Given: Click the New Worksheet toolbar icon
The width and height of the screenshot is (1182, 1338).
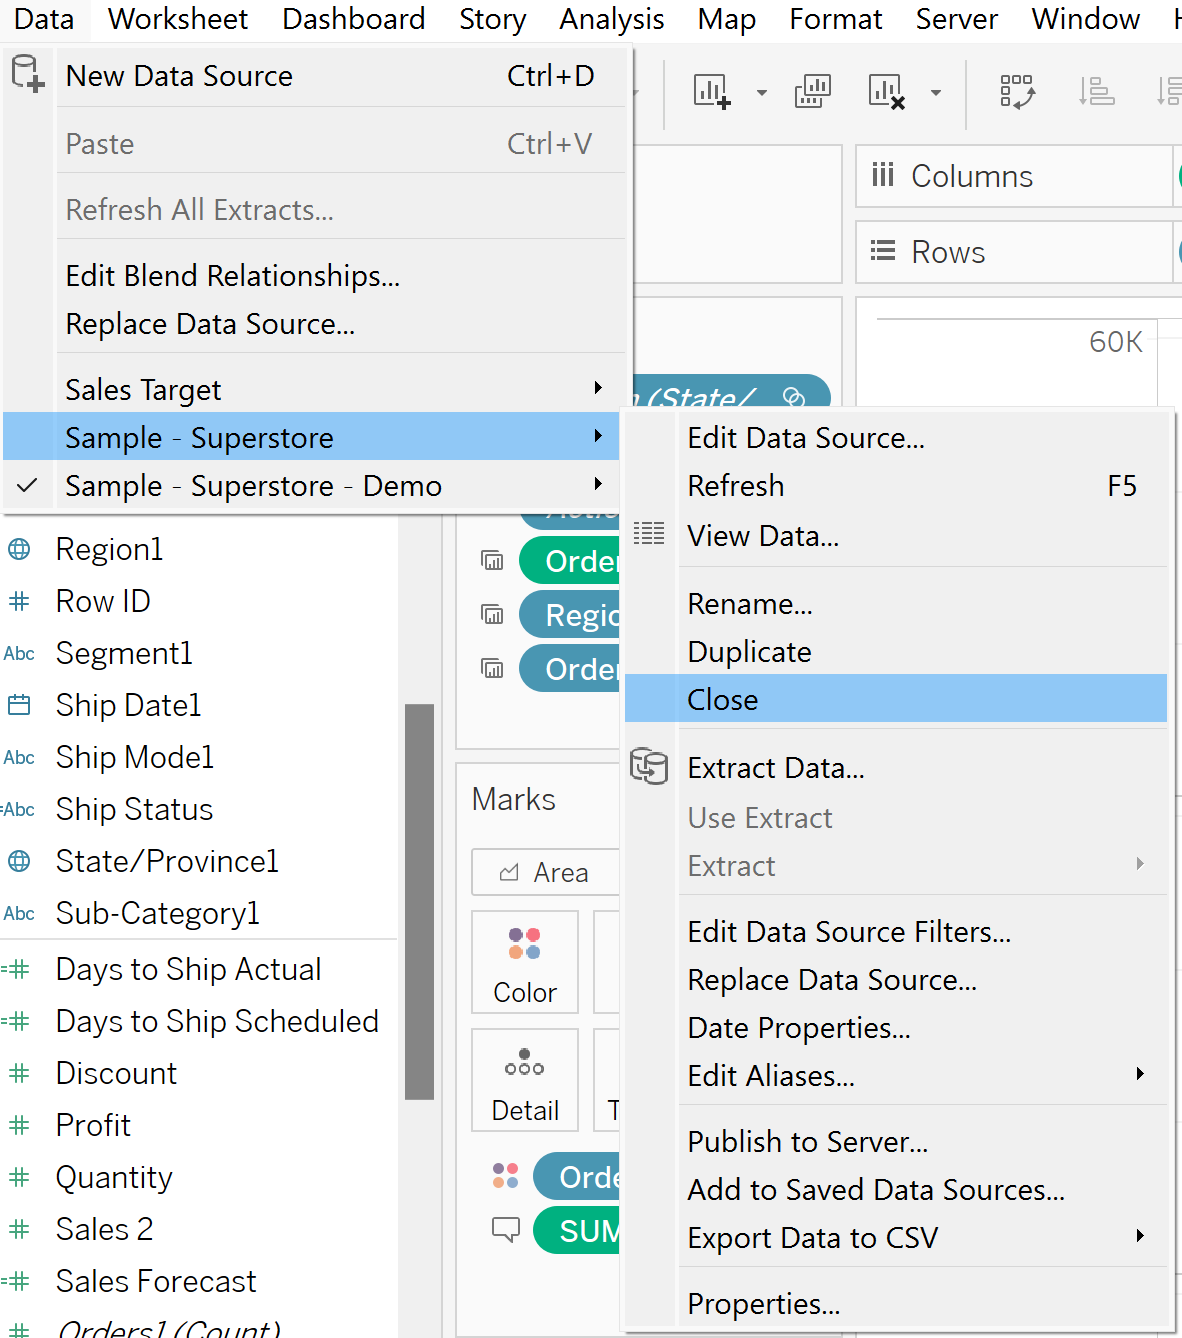Looking at the screenshot, I should point(711,92).
